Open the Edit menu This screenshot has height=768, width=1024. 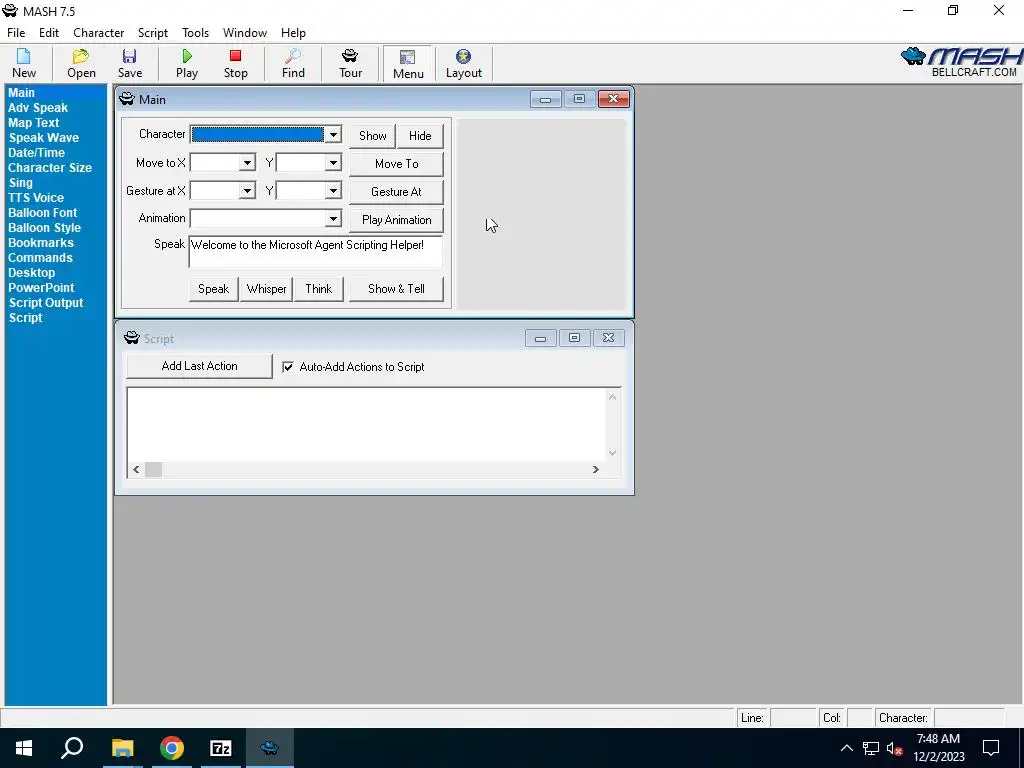49,33
